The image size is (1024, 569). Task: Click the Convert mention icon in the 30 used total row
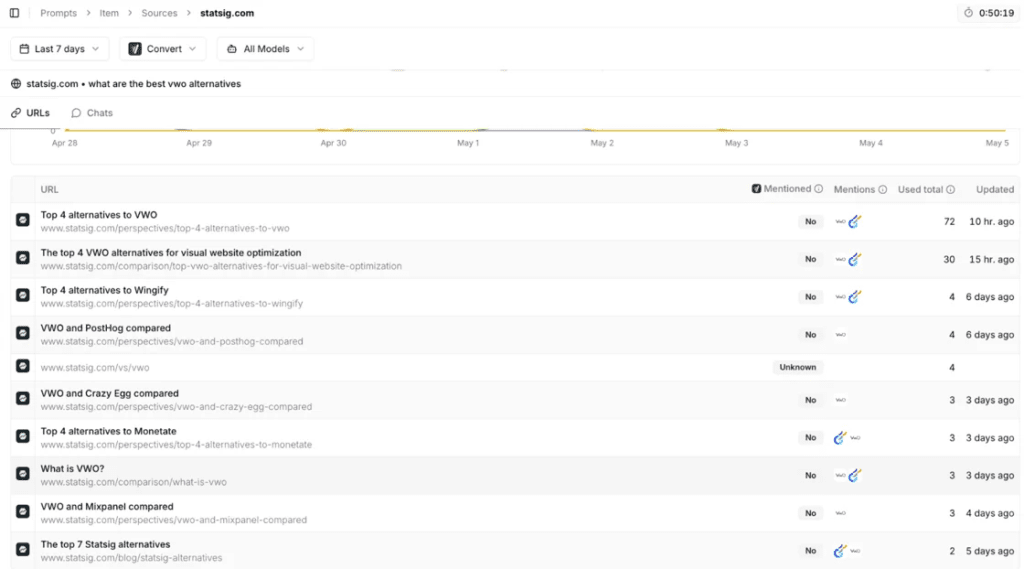point(855,259)
